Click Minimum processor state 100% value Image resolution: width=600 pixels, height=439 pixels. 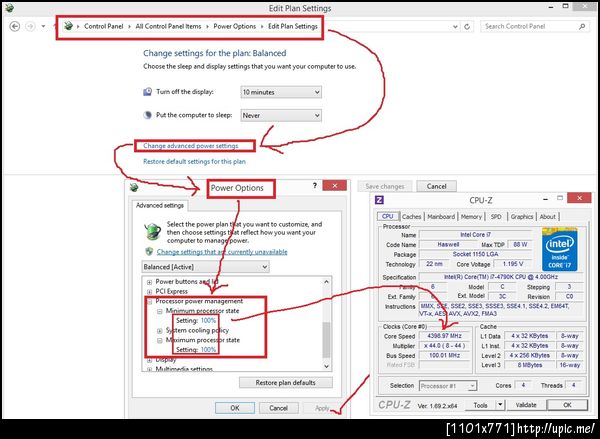point(209,321)
